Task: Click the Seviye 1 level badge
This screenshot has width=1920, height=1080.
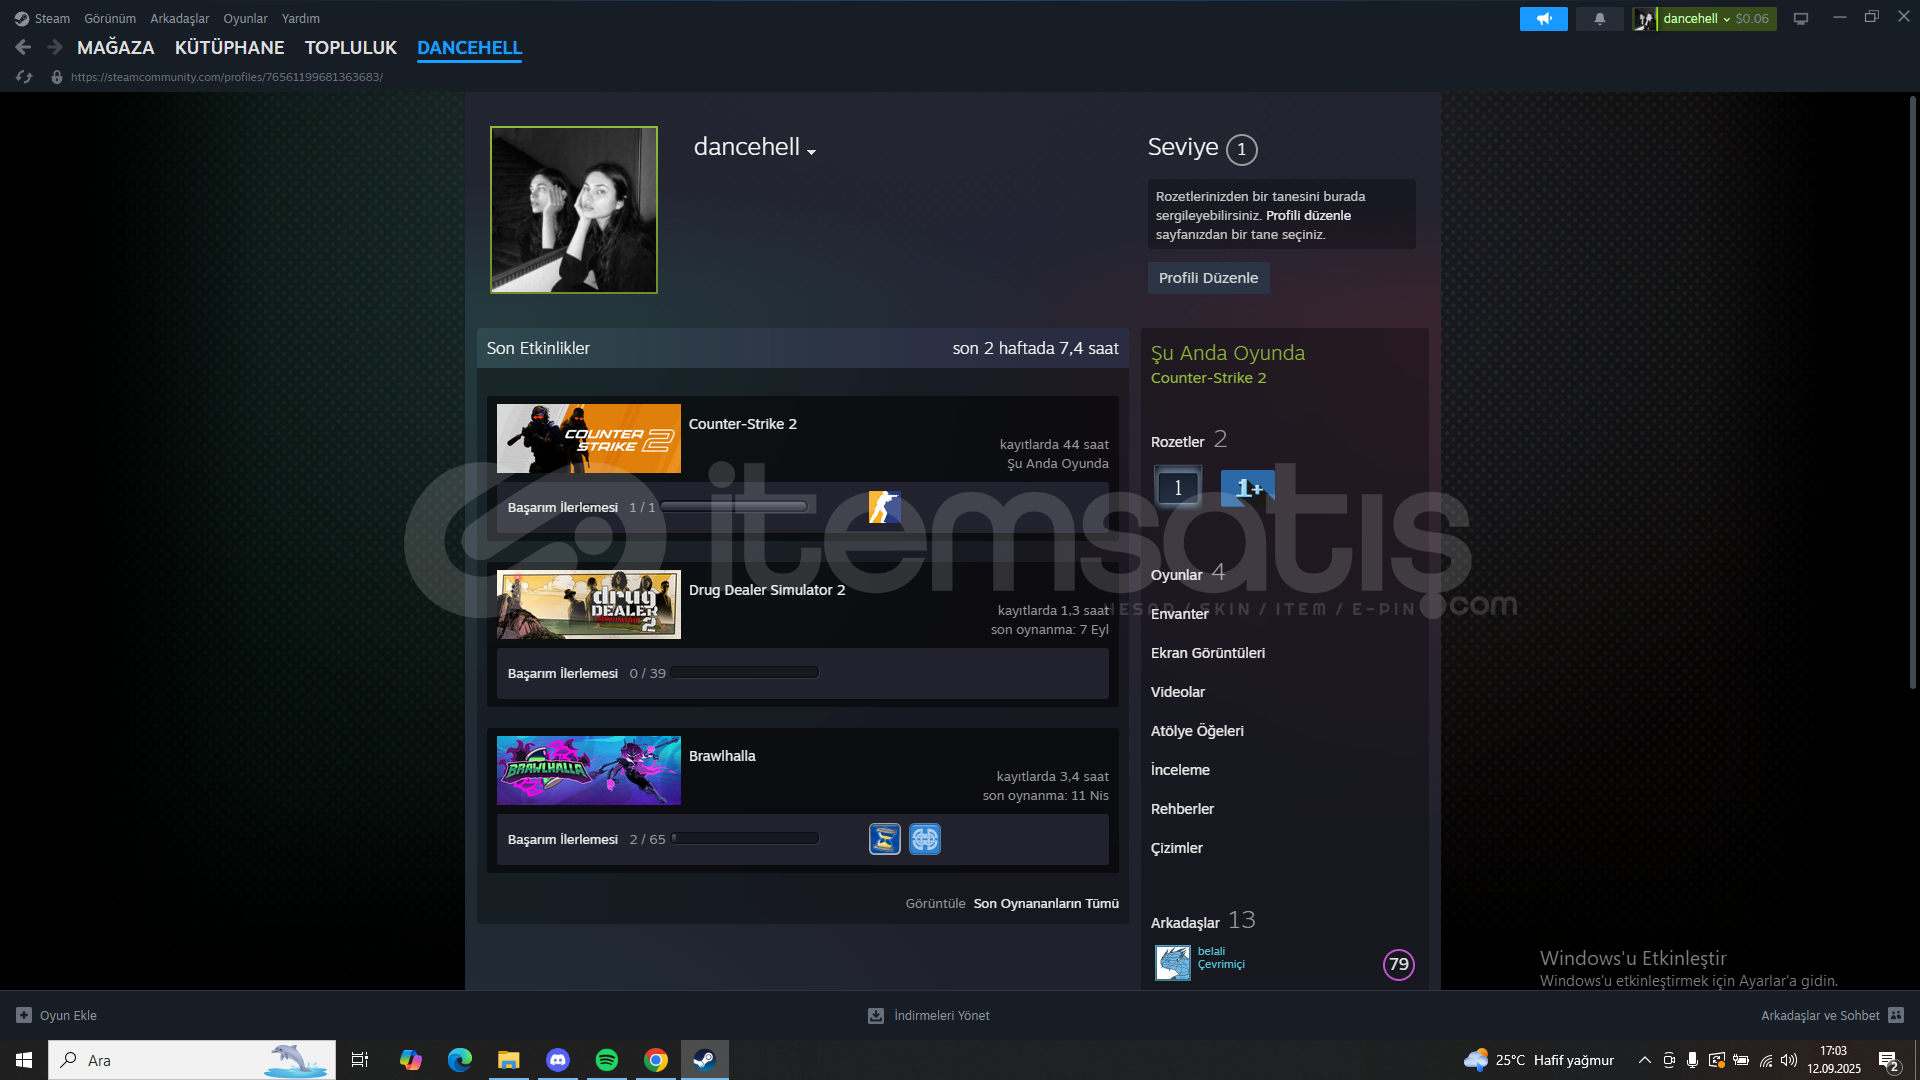Action: [x=1242, y=149]
